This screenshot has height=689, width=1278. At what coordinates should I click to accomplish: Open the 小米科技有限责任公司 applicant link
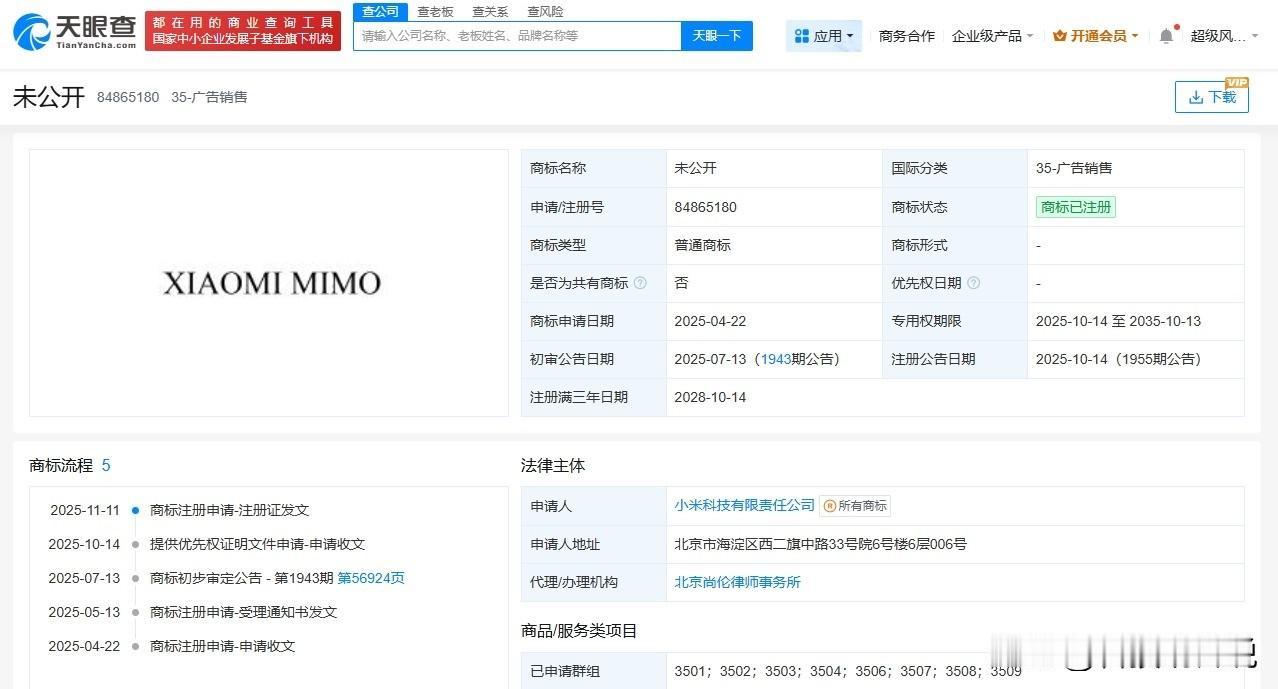pos(744,506)
